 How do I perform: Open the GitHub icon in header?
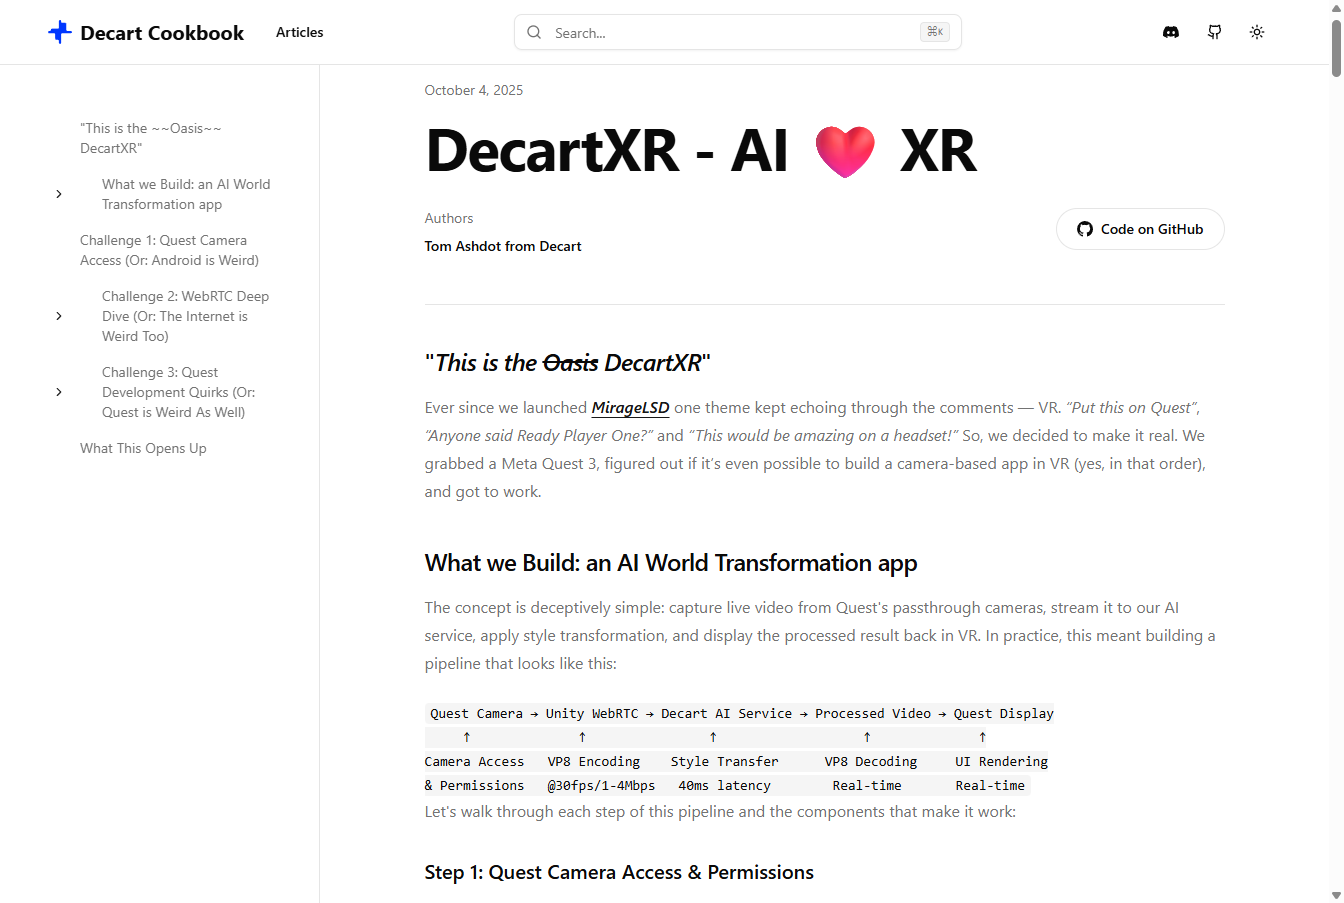tap(1214, 32)
